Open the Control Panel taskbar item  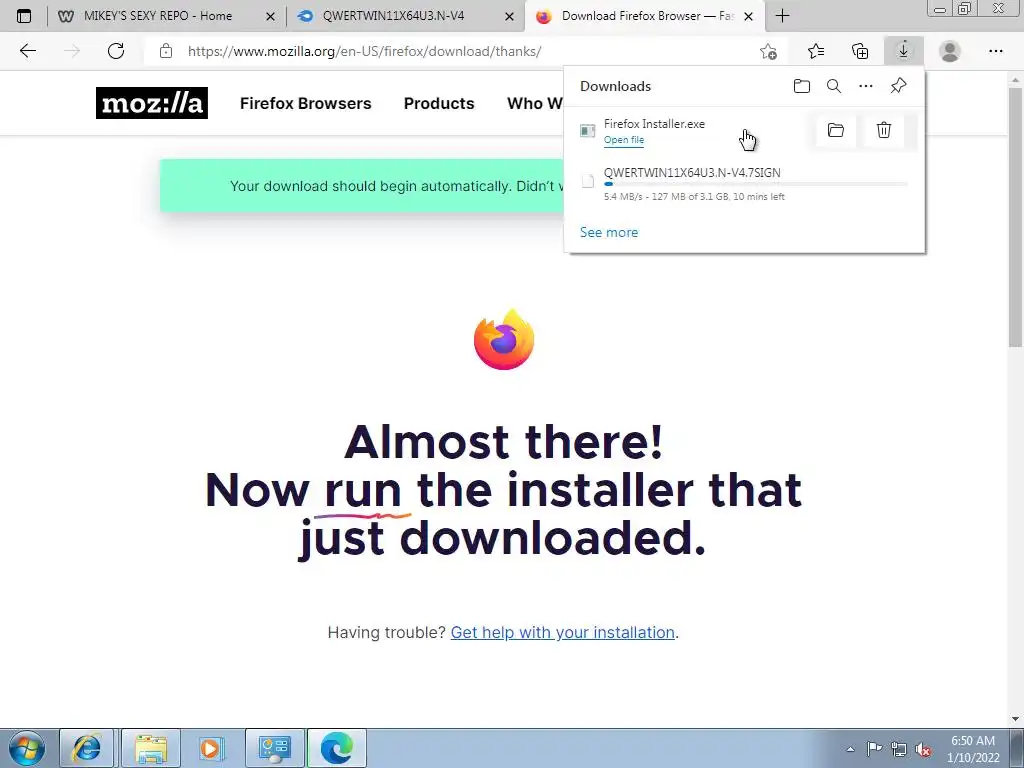(274, 748)
